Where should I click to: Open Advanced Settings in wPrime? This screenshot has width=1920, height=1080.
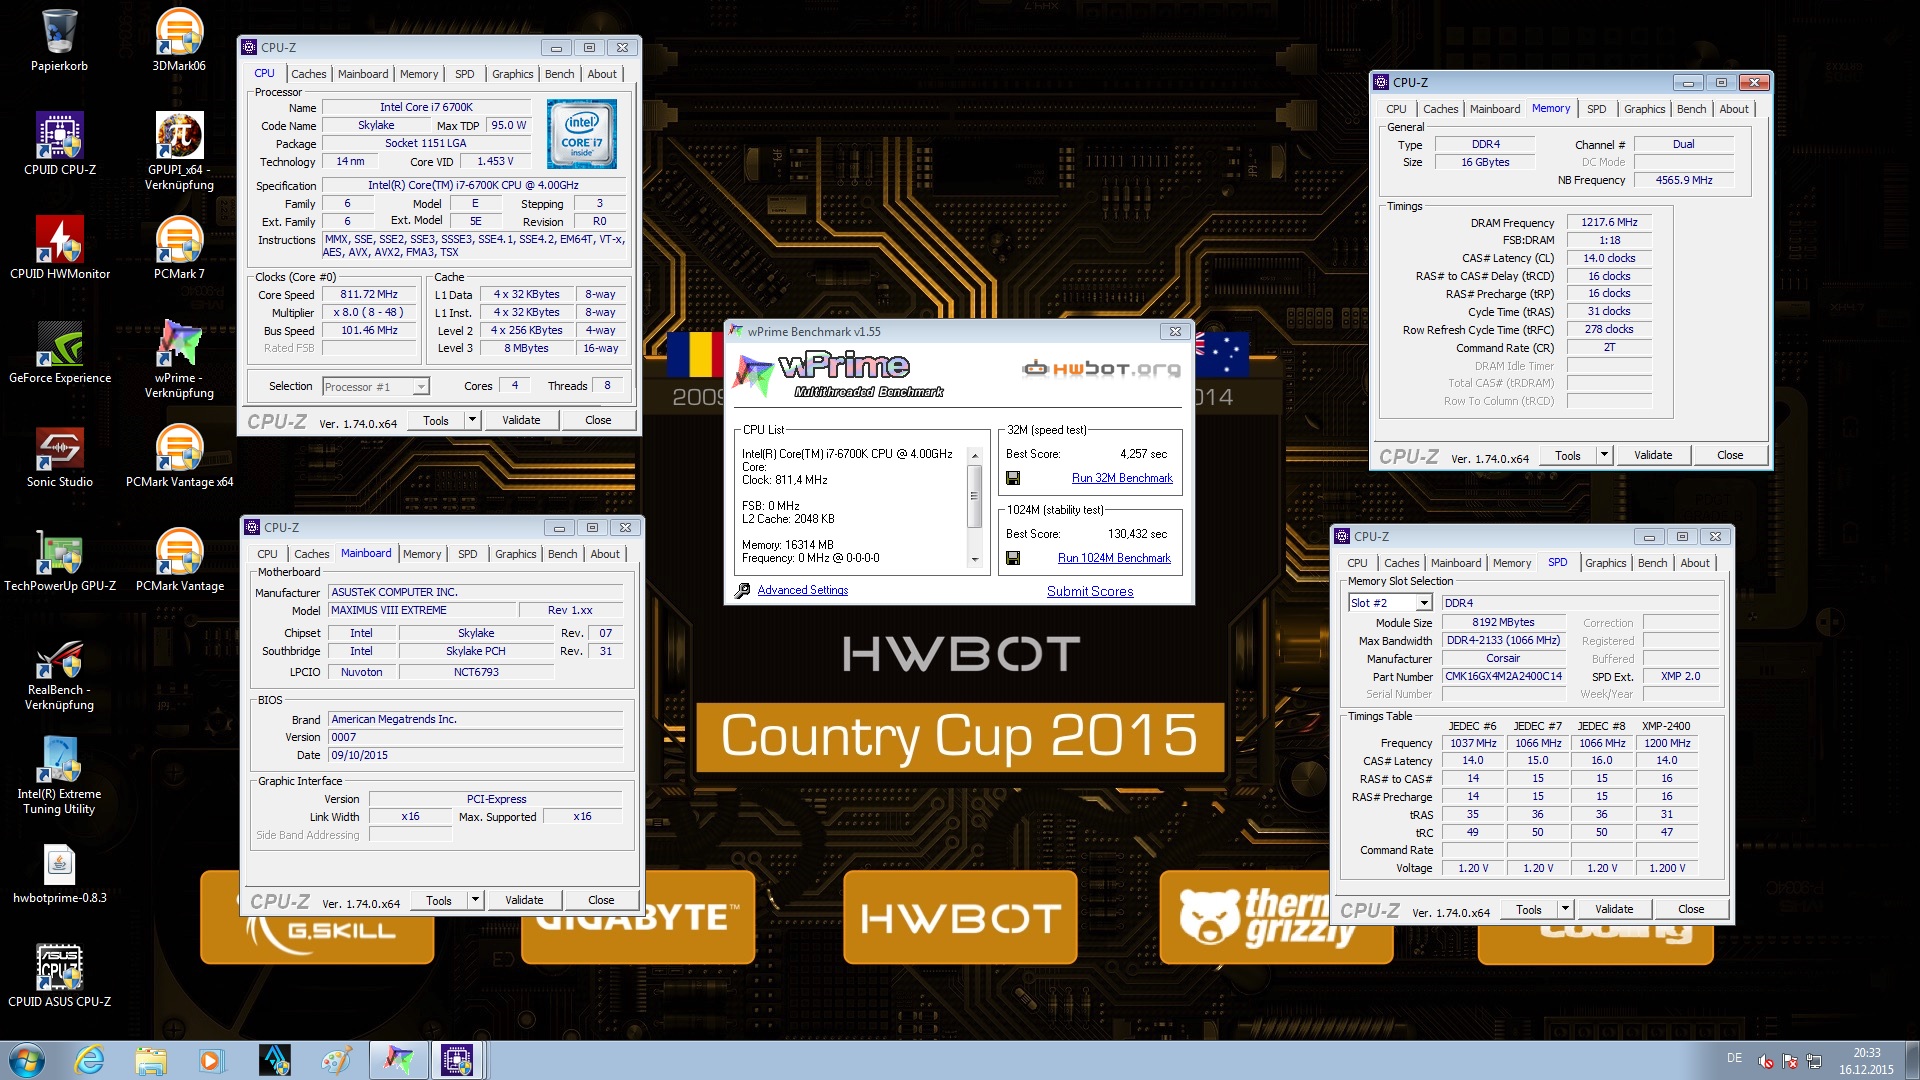pos(802,590)
